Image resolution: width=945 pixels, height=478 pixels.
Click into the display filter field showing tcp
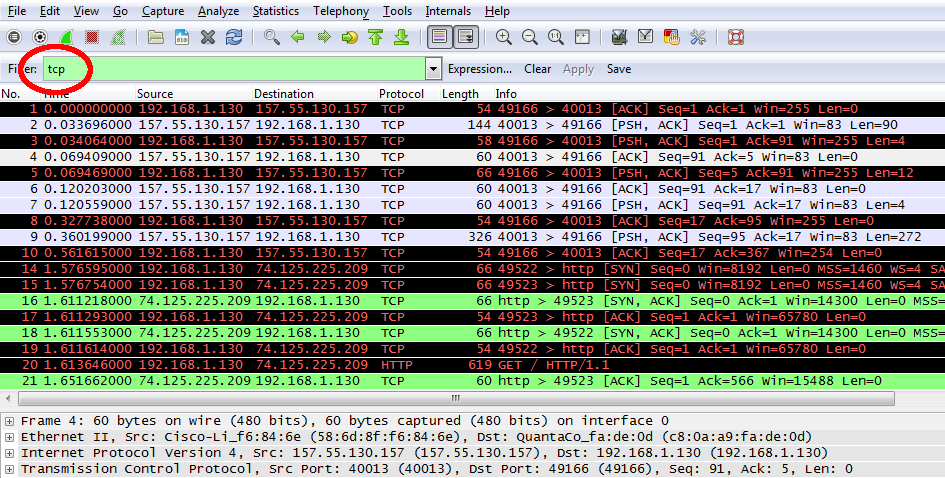(x=234, y=69)
